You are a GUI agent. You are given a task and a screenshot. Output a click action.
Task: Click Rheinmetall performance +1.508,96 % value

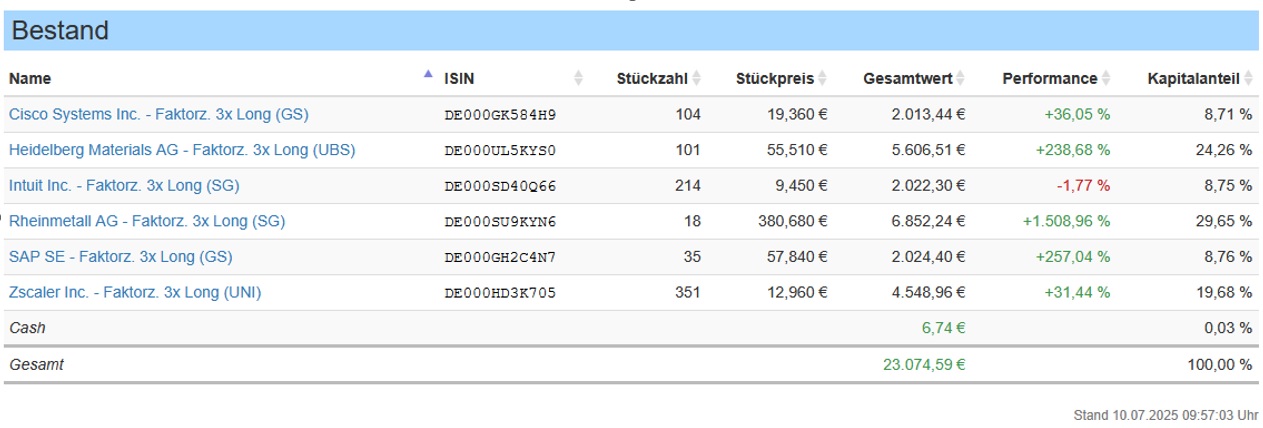tap(1066, 221)
